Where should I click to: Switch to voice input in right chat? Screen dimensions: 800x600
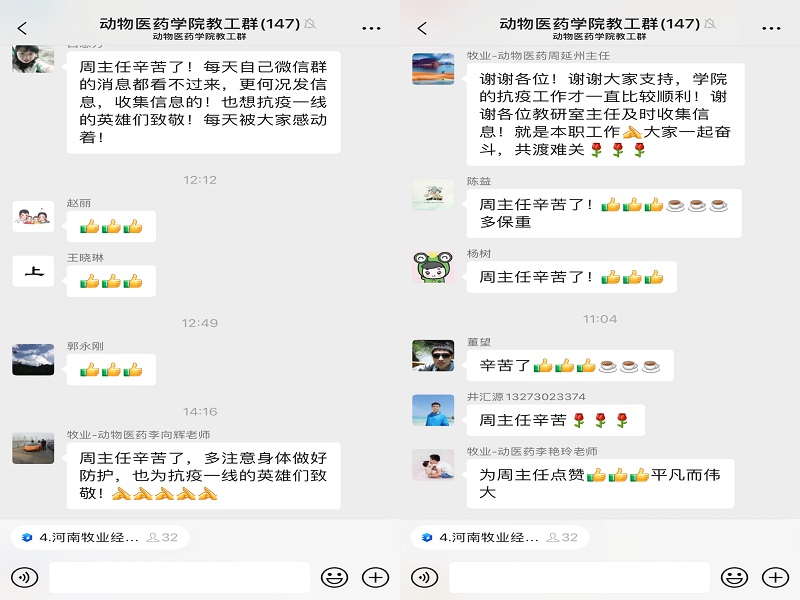424,578
